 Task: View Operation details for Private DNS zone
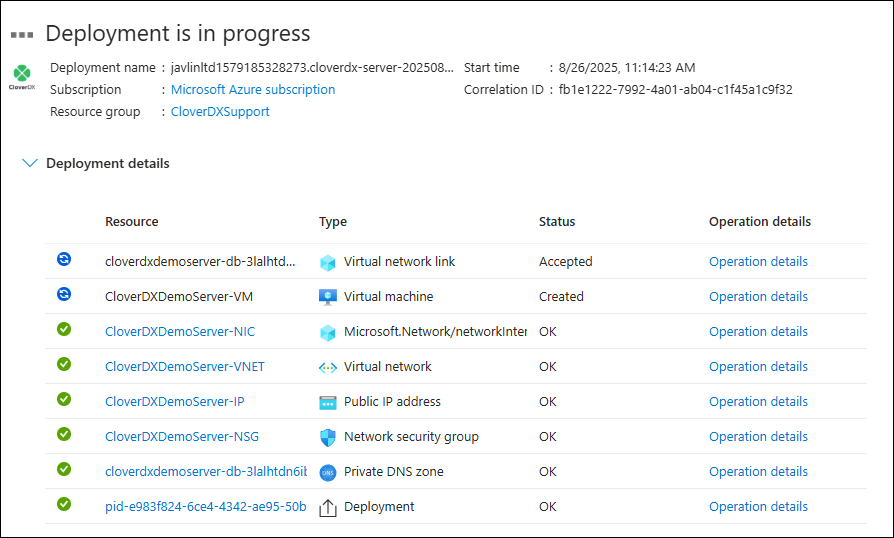pyautogui.click(x=758, y=471)
